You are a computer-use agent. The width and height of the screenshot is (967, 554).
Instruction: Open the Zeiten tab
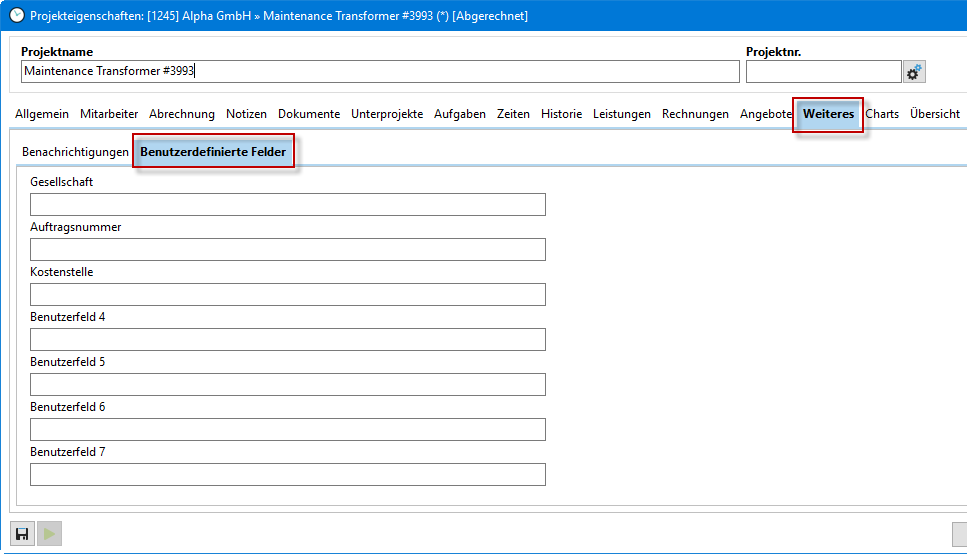(513, 114)
